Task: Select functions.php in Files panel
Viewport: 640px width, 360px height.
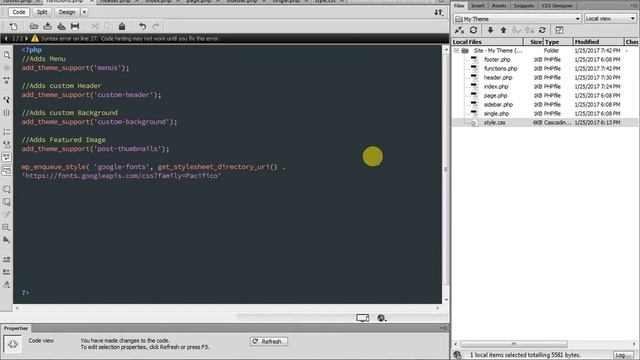Action: (x=500, y=69)
